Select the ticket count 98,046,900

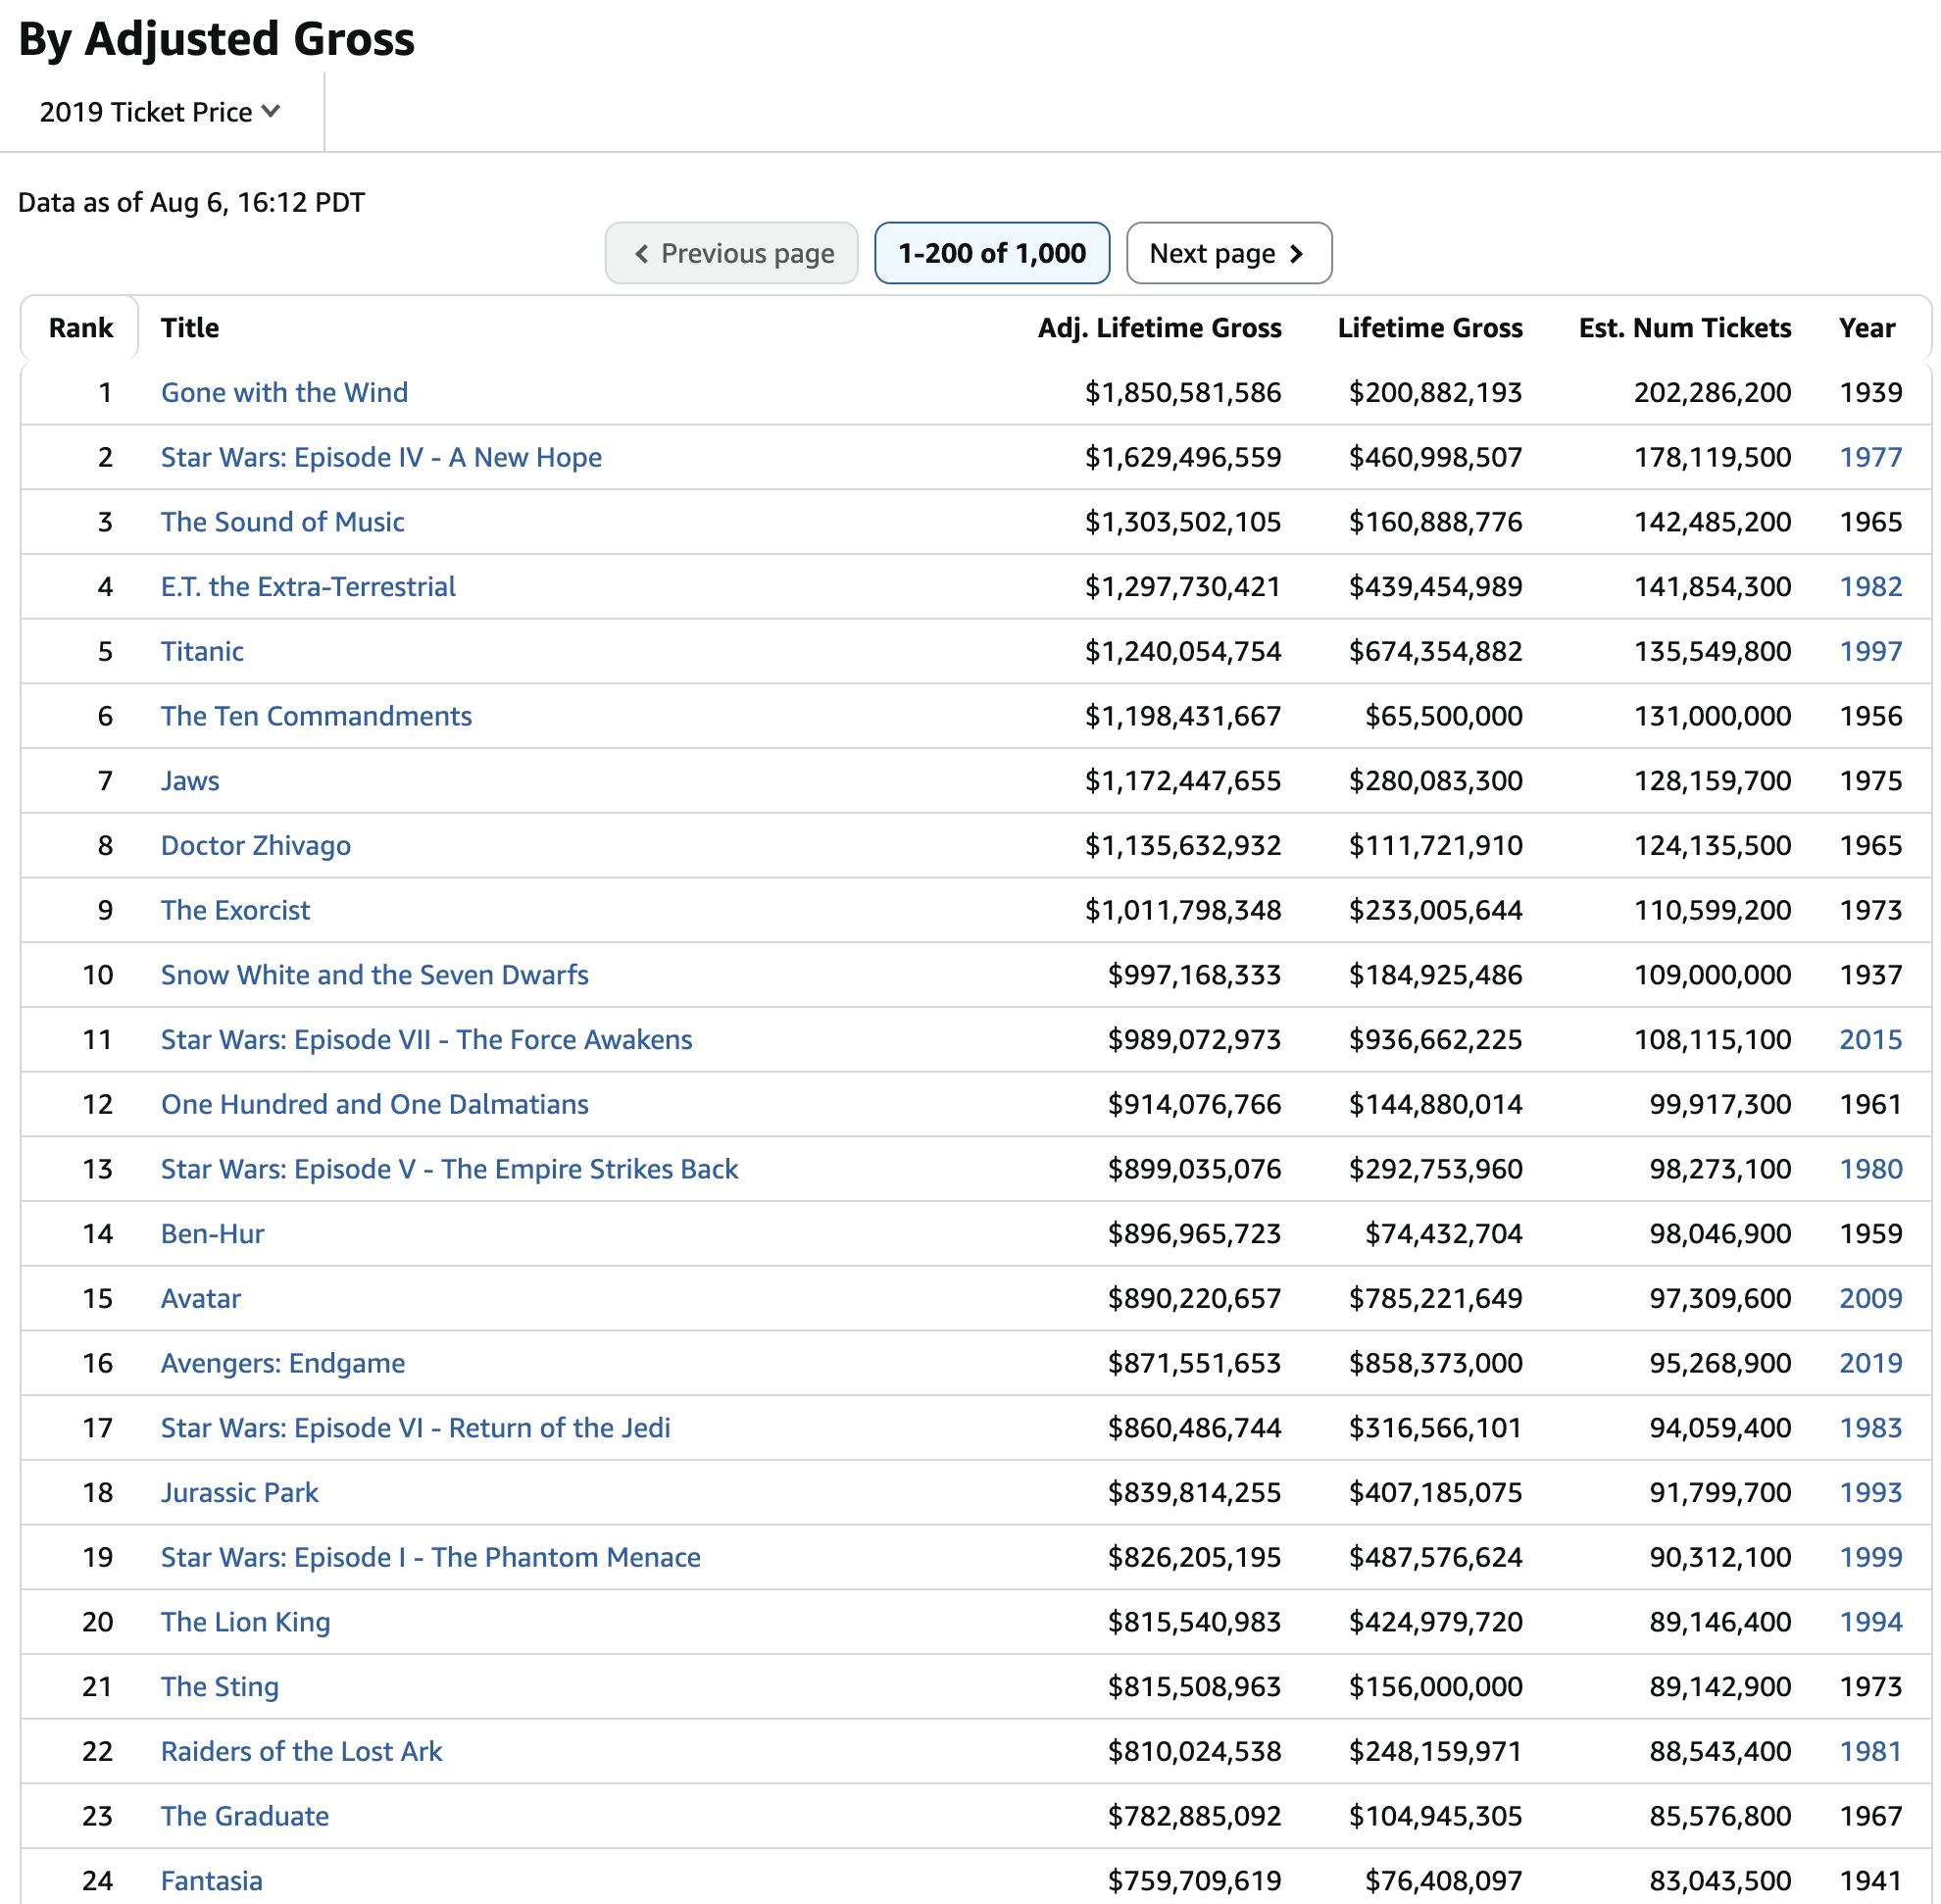pos(1720,1233)
